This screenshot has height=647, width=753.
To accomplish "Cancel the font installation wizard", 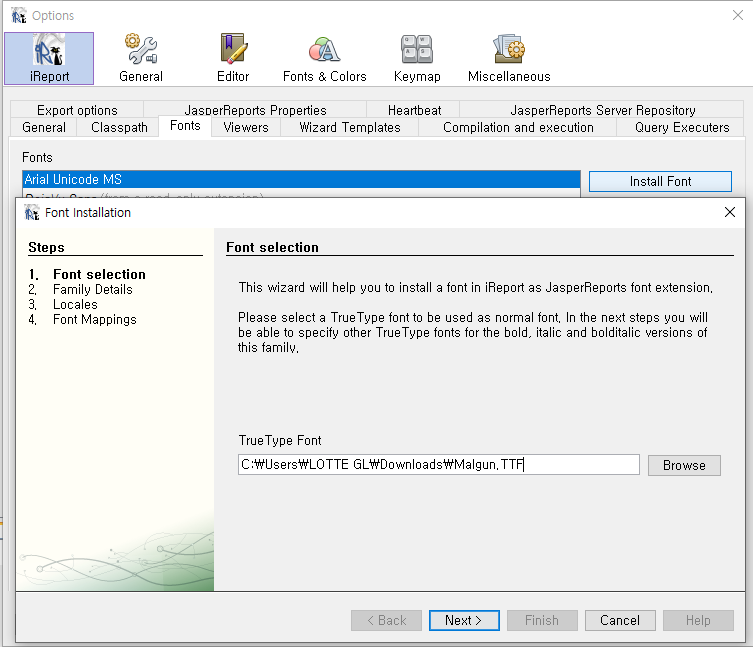I will (x=620, y=620).
